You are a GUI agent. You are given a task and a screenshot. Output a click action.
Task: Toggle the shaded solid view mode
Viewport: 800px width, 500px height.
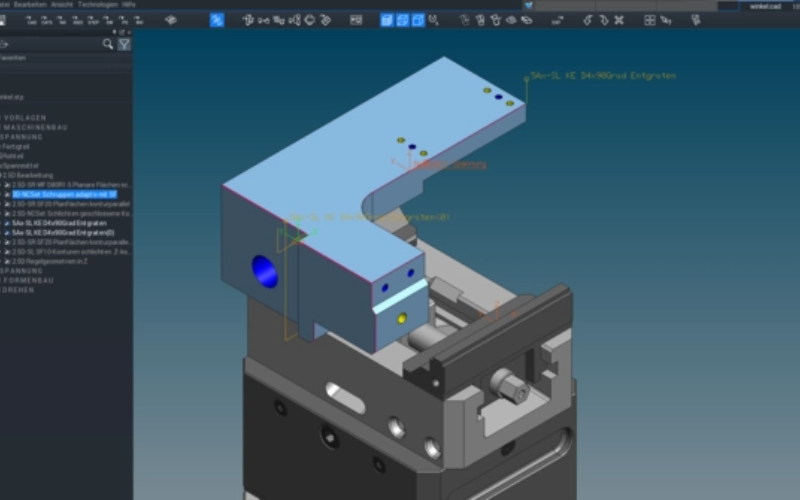(387, 20)
